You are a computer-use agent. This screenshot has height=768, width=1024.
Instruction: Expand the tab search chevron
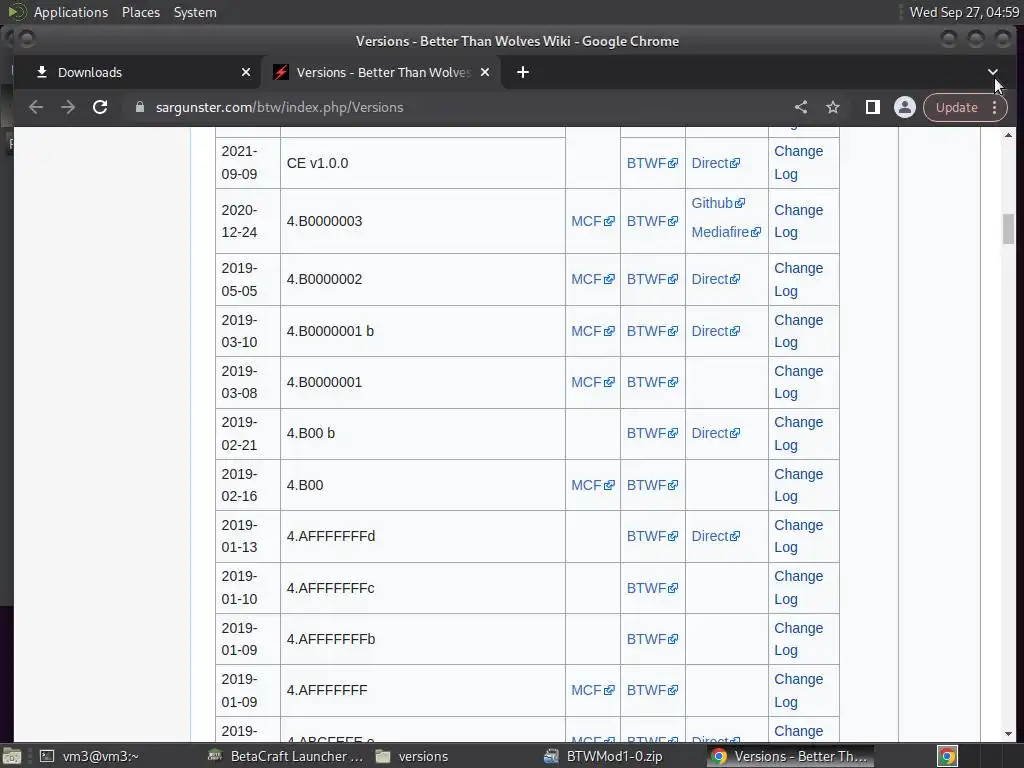click(x=993, y=72)
